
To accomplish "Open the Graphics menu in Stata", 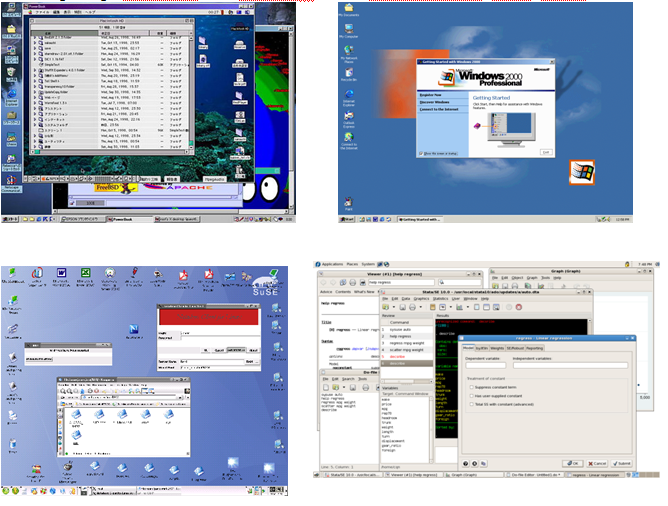I will (x=421, y=299).
